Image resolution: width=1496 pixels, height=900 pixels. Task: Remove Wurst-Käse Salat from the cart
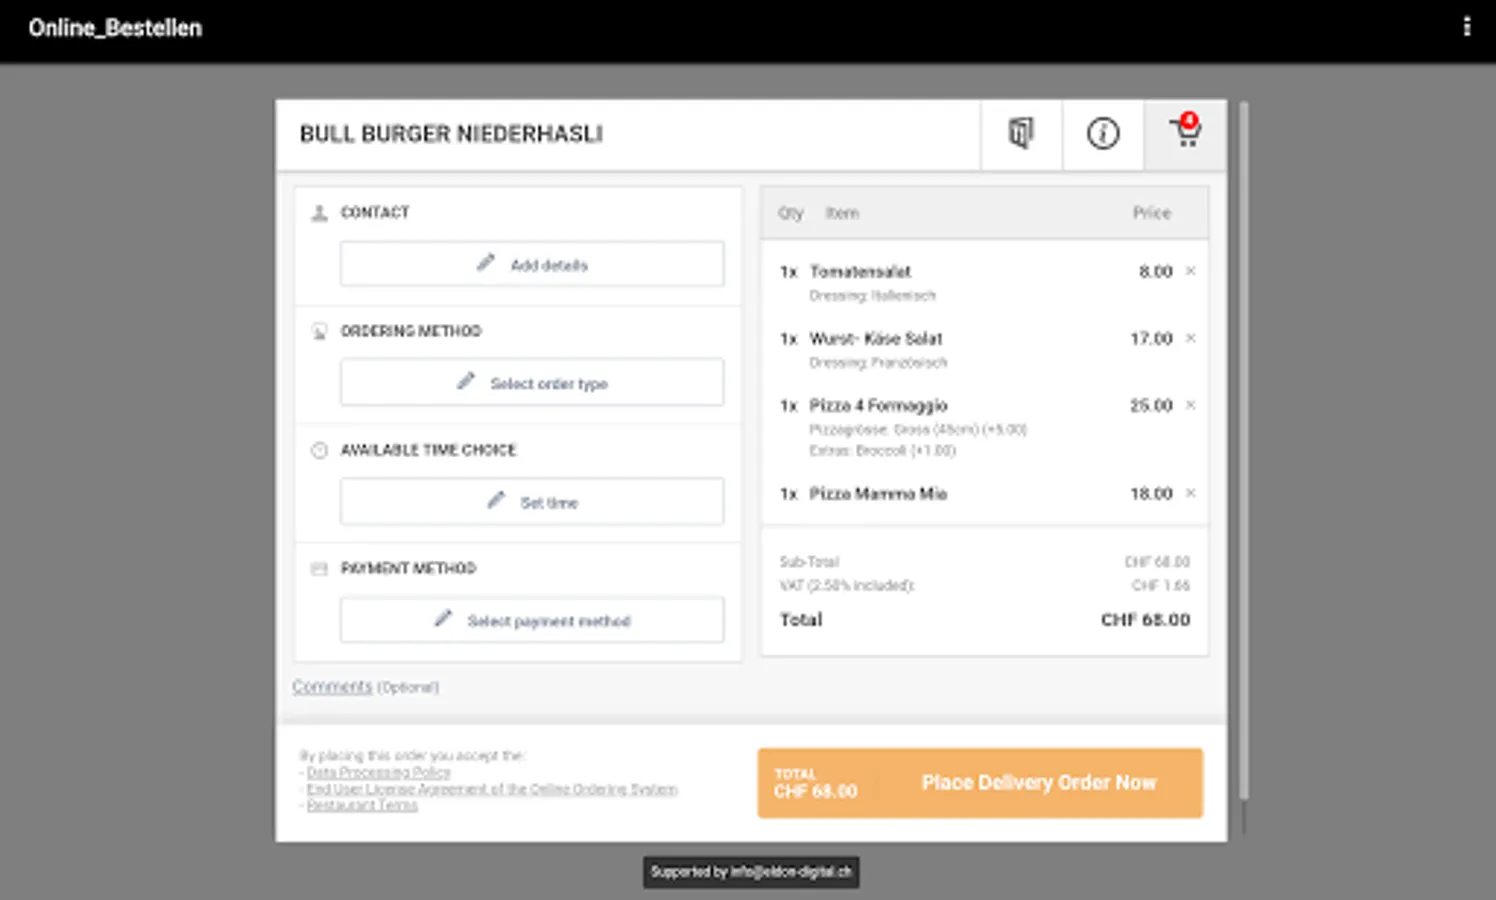(x=1190, y=338)
